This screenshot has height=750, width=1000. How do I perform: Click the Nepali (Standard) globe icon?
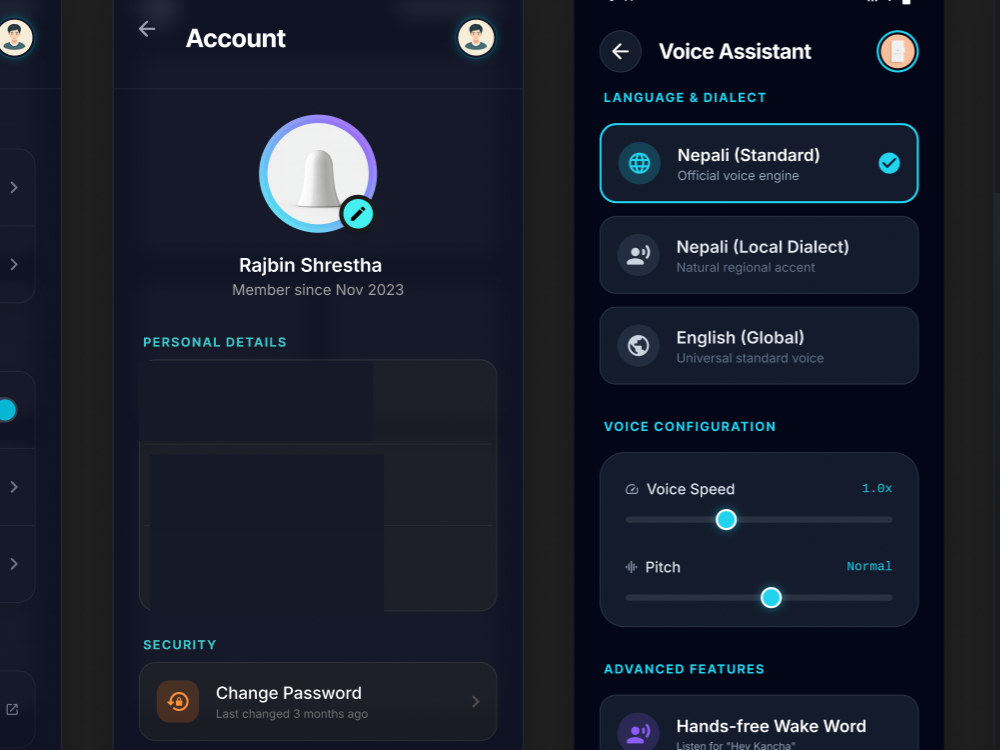[639, 163]
